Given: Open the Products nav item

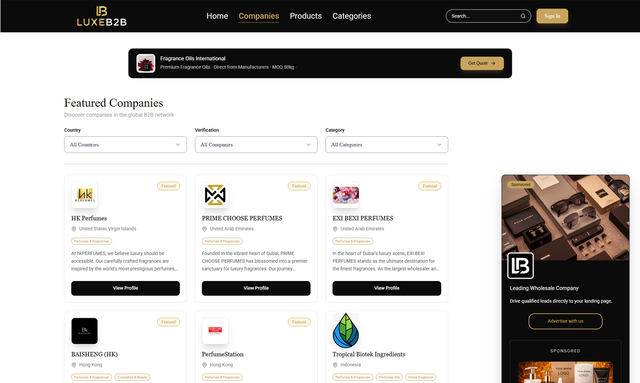Looking at the screenshot, I should tap(306, 16).
